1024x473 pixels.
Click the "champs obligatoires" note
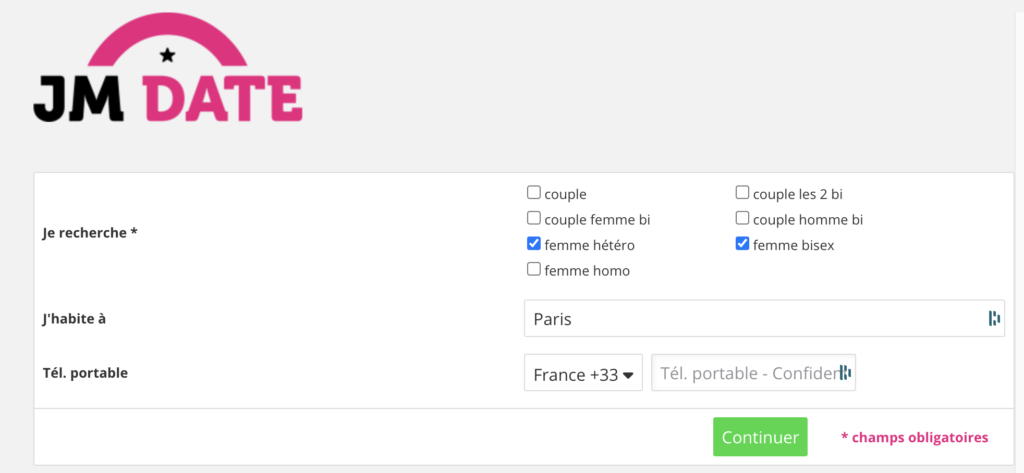pyautogui.click(x=914, y=437)
